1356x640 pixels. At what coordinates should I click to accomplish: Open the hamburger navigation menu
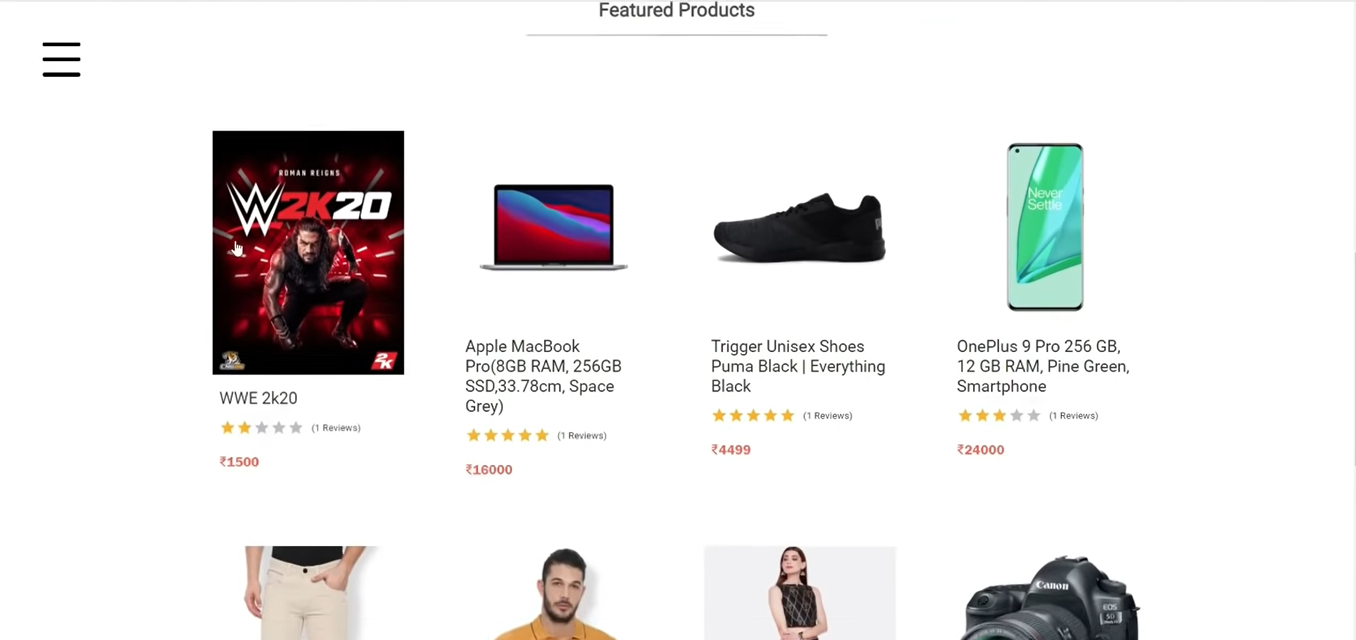(x=61, y=60)
